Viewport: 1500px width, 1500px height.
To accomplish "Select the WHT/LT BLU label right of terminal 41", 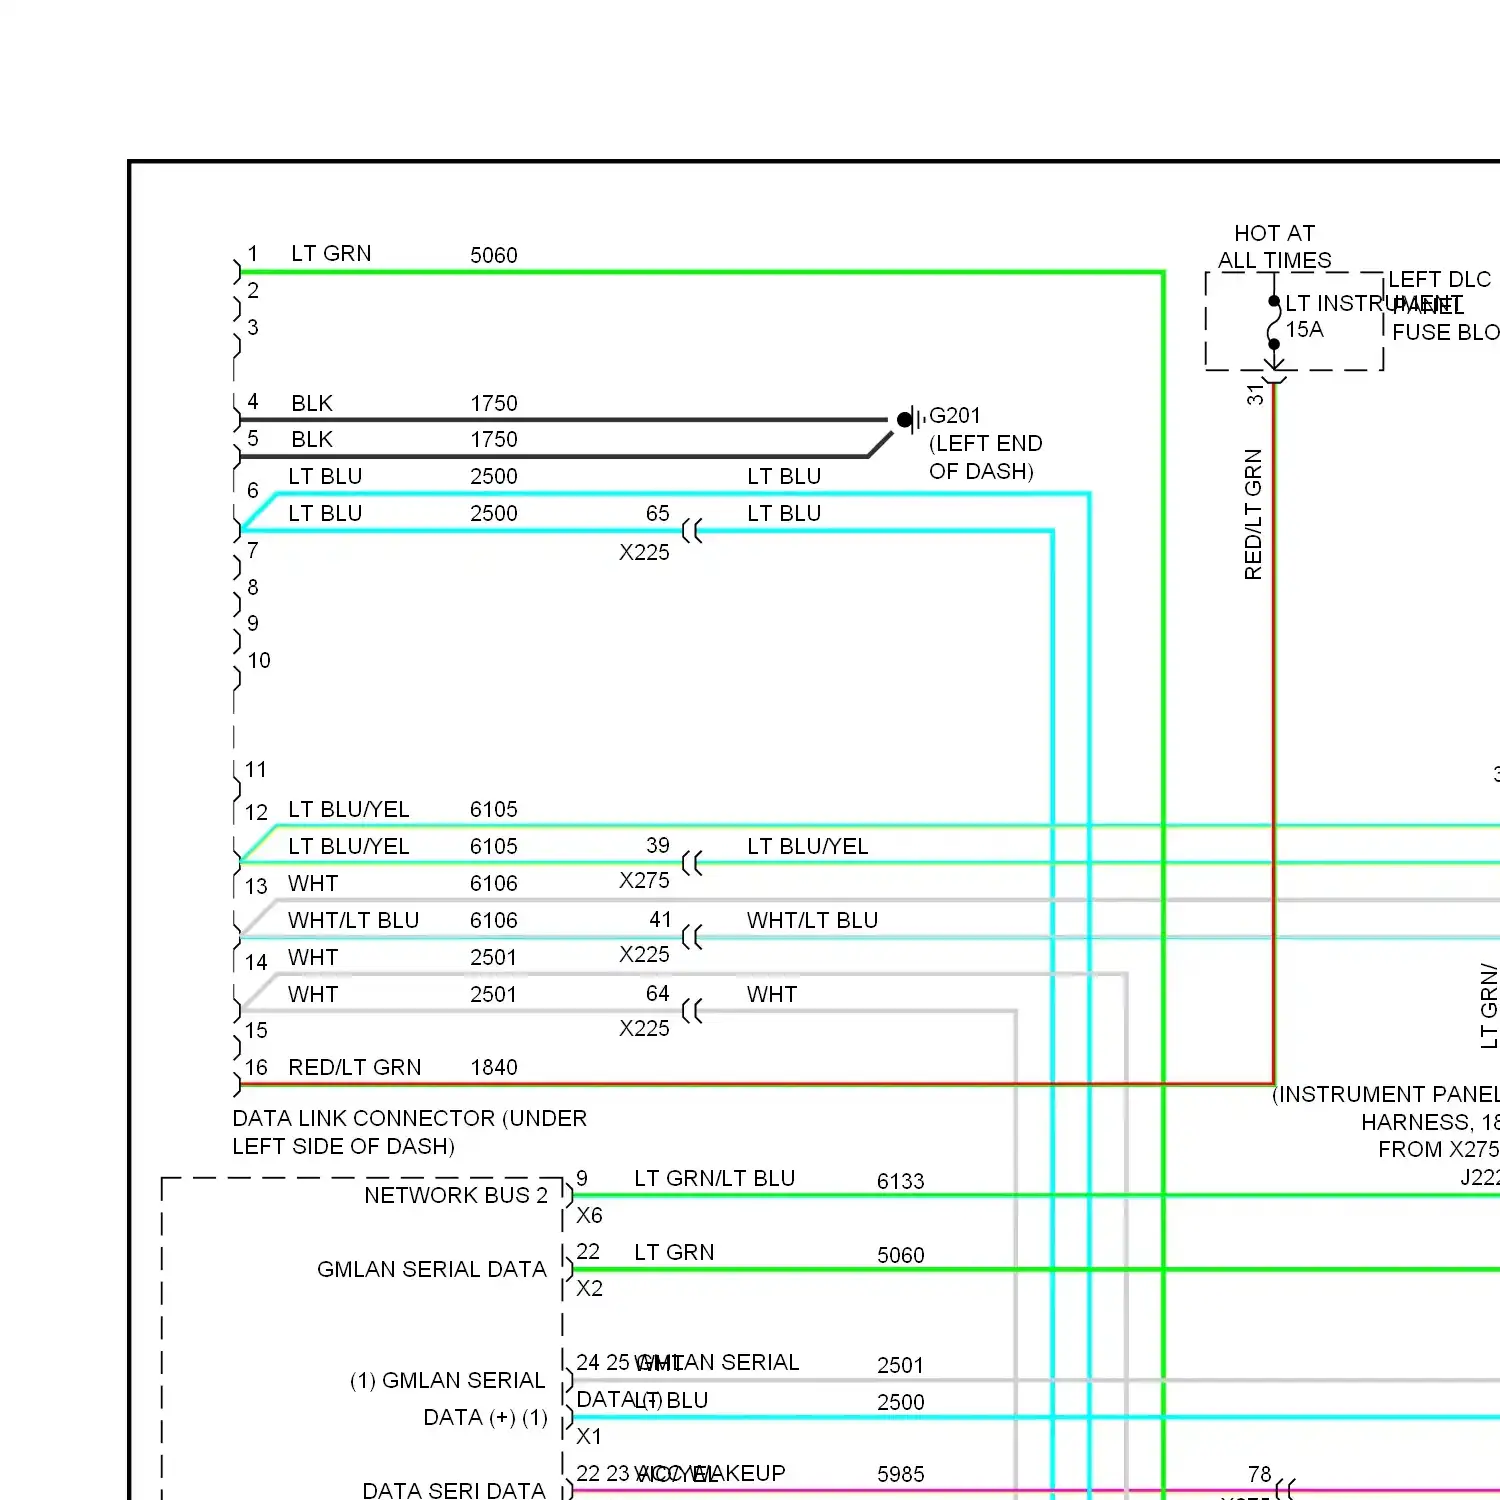I will [x=812, y=920].
